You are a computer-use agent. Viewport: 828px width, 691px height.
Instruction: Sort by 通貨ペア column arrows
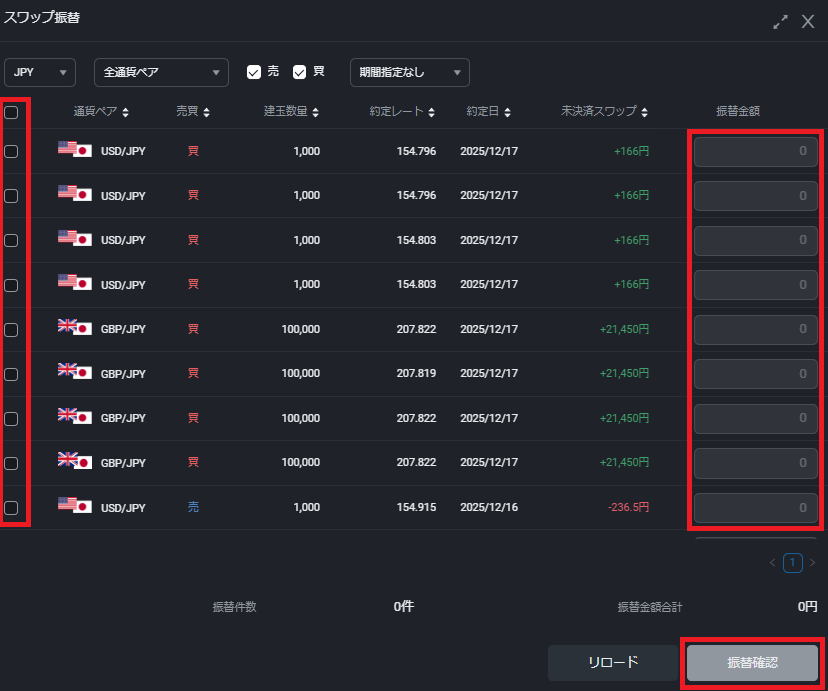click(125, 112)
